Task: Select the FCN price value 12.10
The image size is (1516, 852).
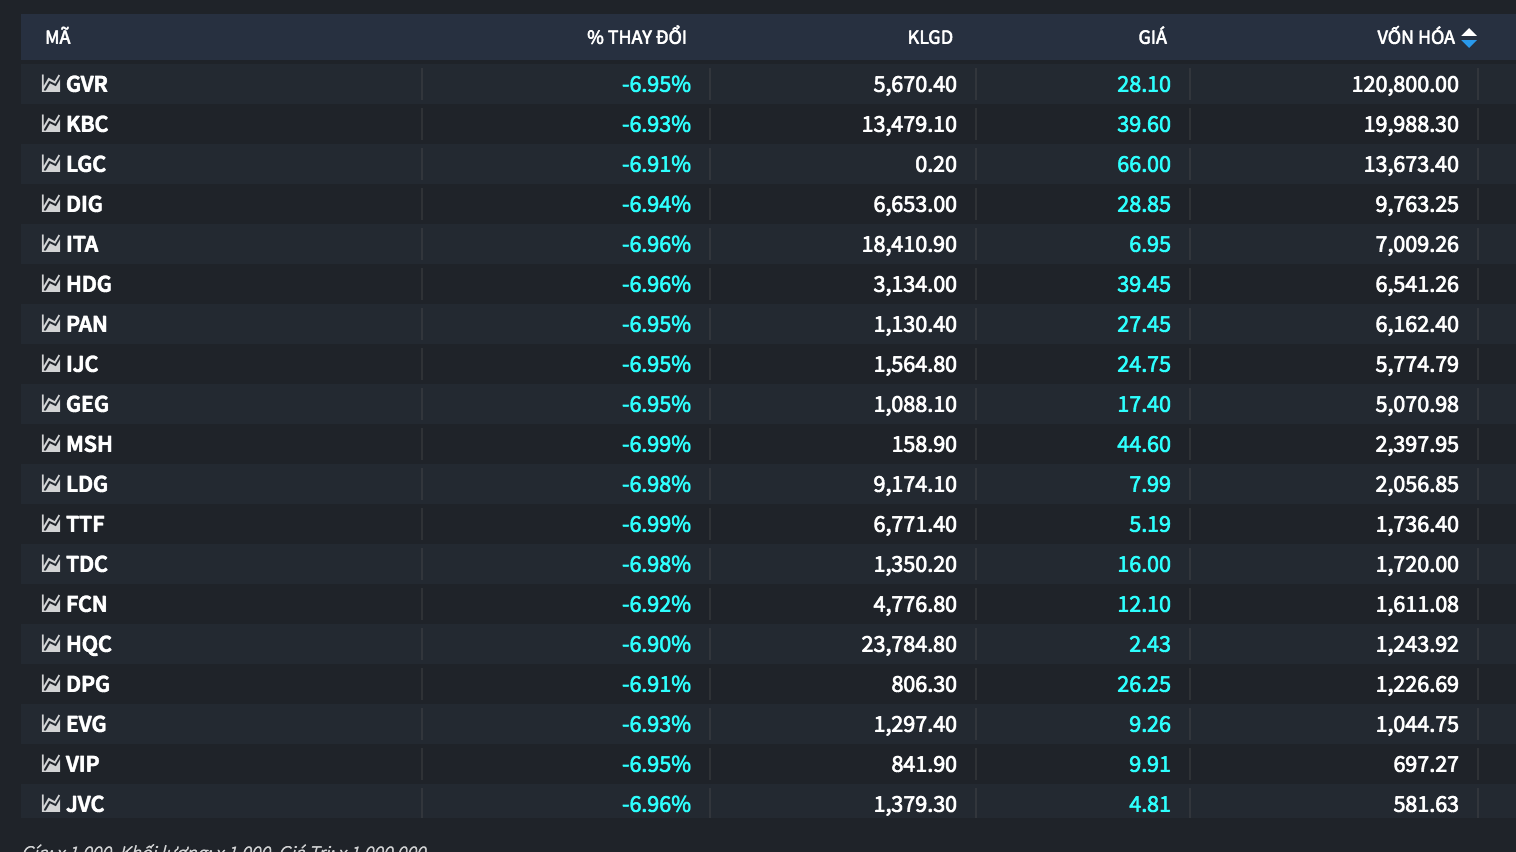Action: coord(1143,604)
